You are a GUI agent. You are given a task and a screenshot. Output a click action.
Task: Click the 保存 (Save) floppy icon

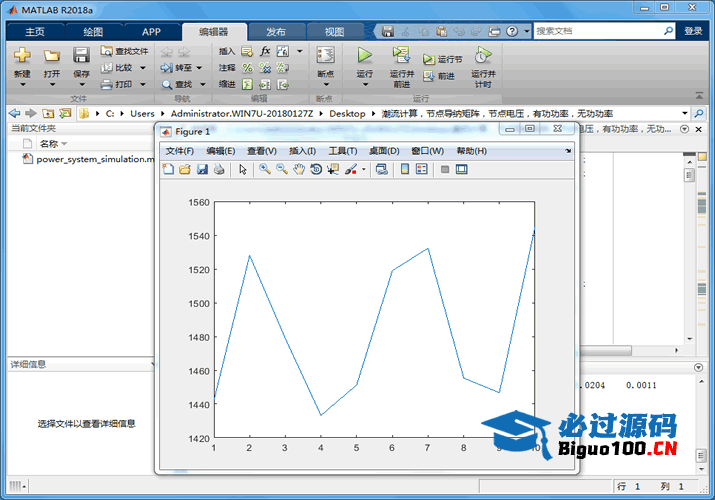(81, 56)
